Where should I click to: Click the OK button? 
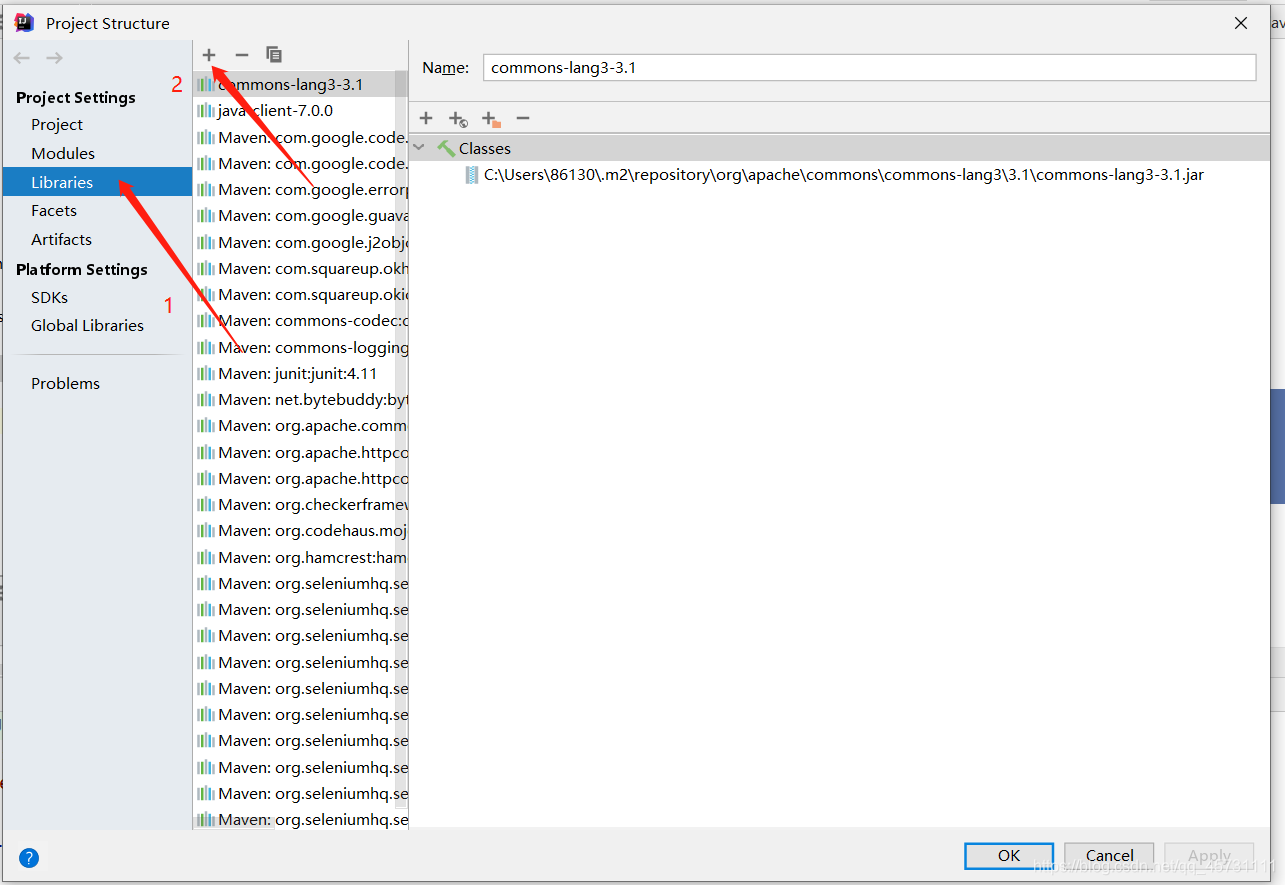click(1009, 856)
